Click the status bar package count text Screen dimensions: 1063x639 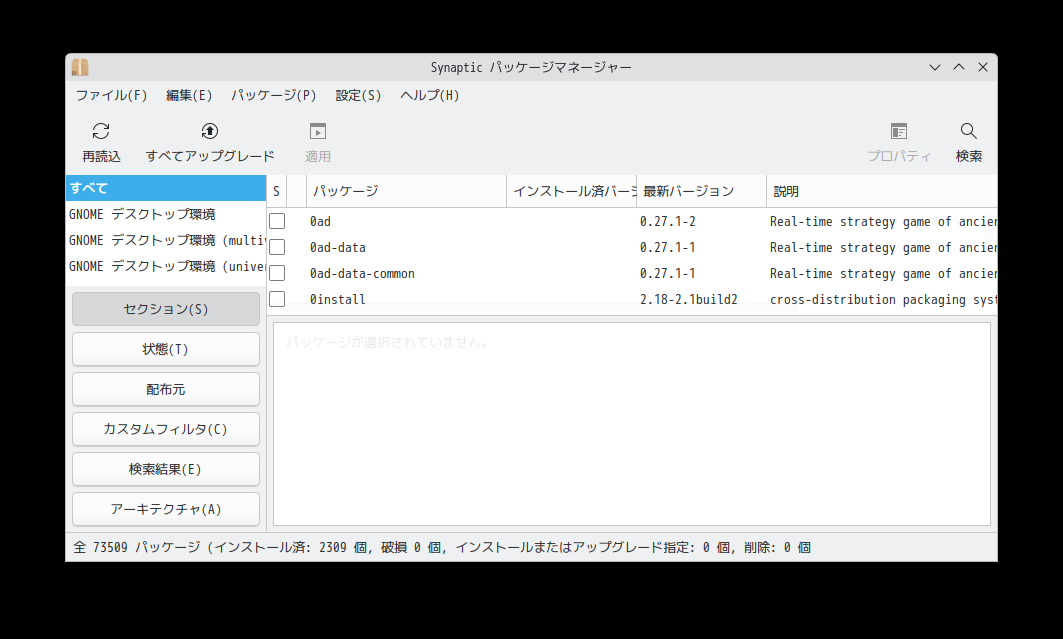pyautogui.click(x=442, y=548)
